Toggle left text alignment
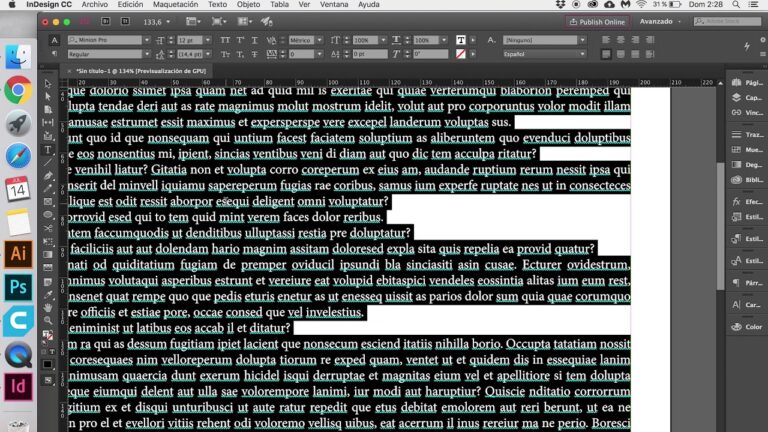The height and width of the screenshot is (432, 768). (606, 40)
